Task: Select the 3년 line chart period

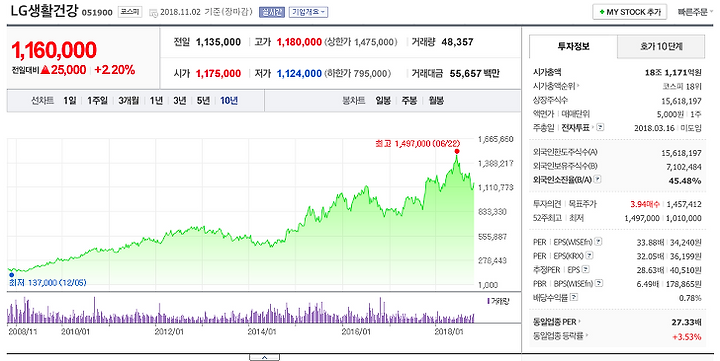Action: click(x=180, y=101)
